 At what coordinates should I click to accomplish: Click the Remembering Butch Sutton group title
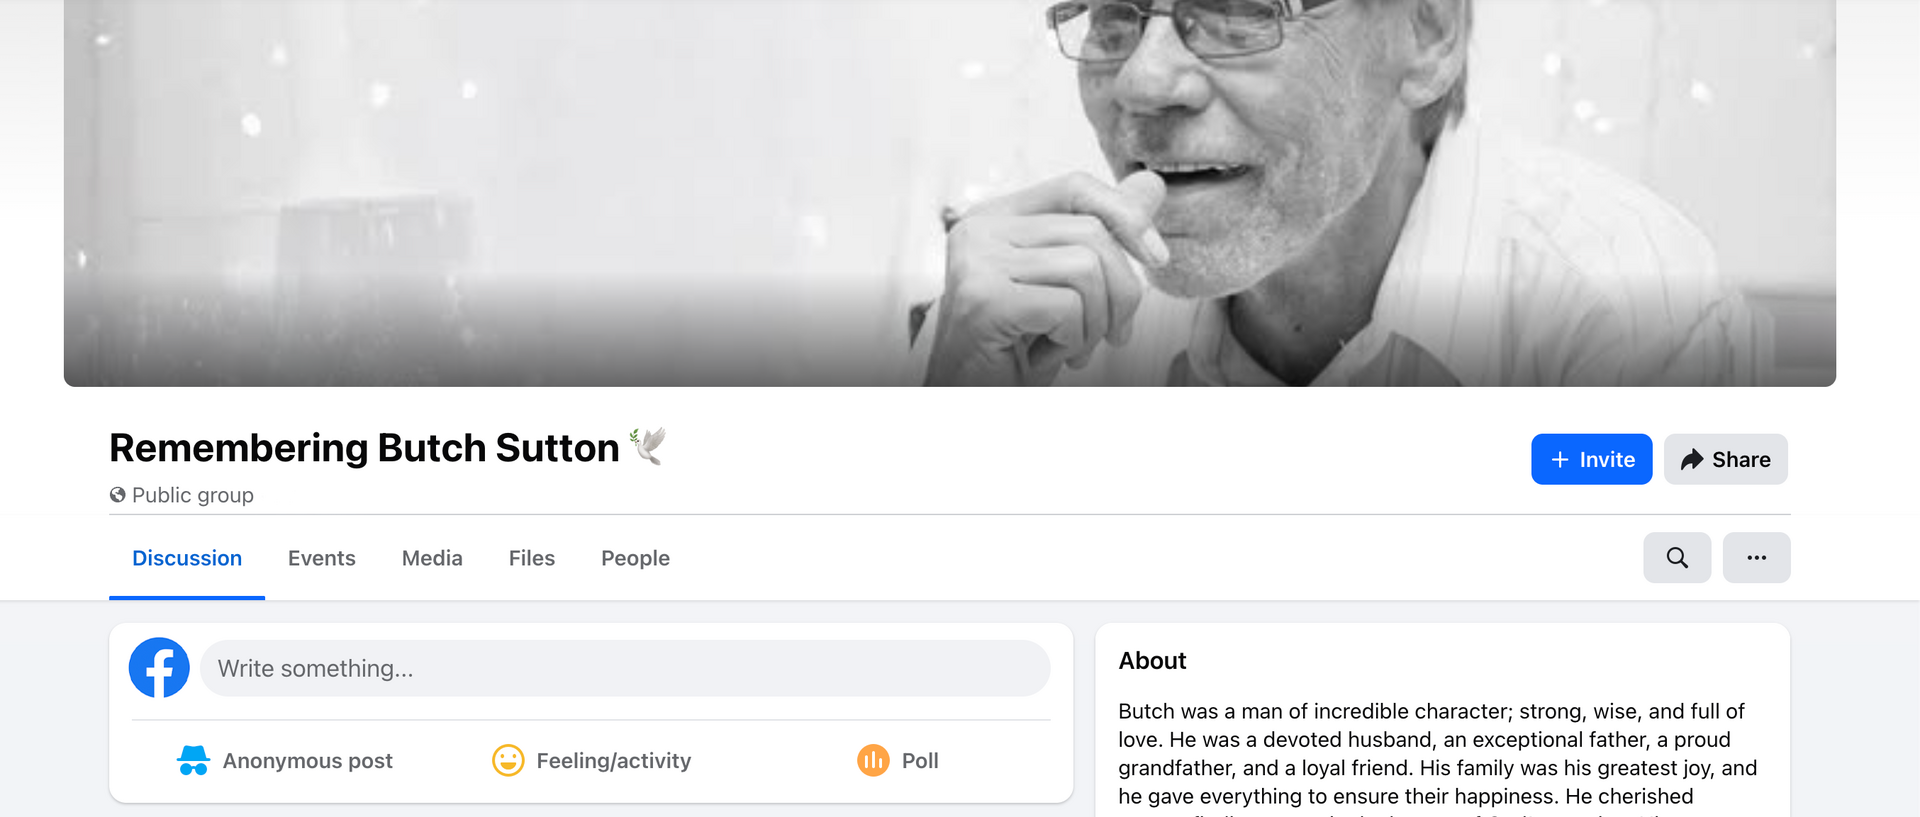(364, 448)
